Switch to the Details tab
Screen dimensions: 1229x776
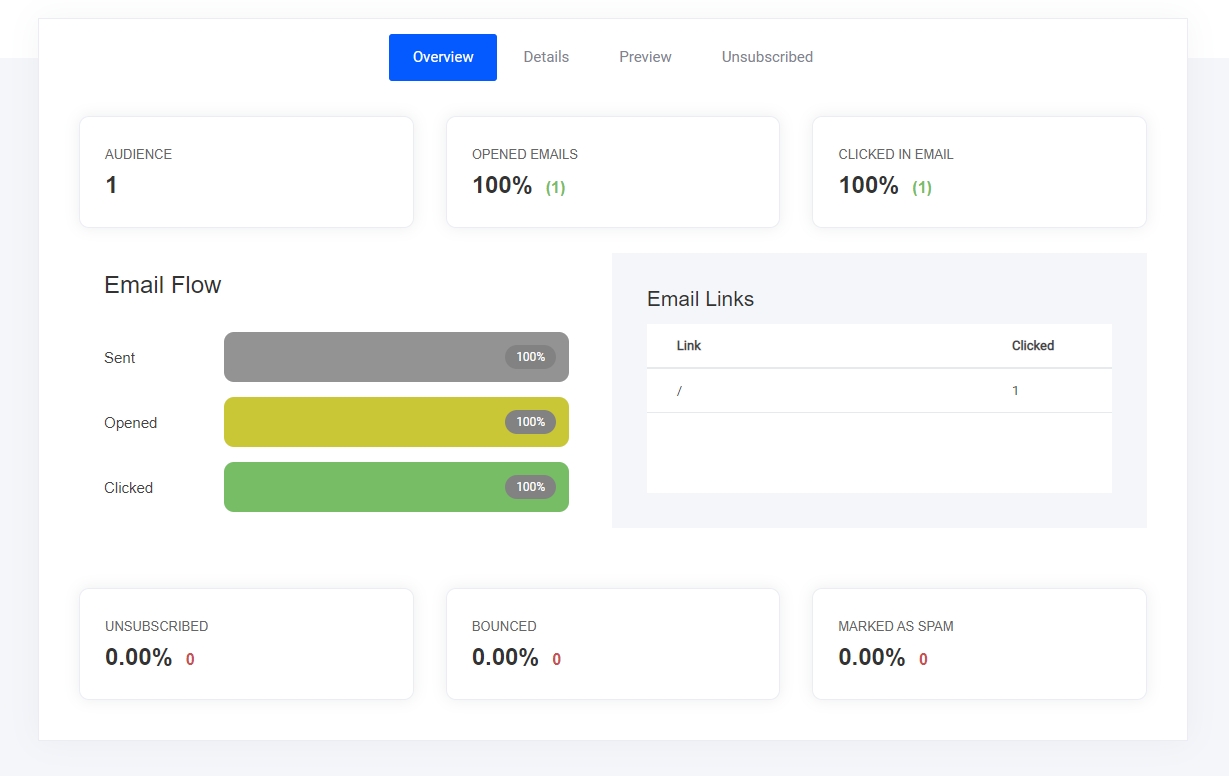[x=546, y=57]
